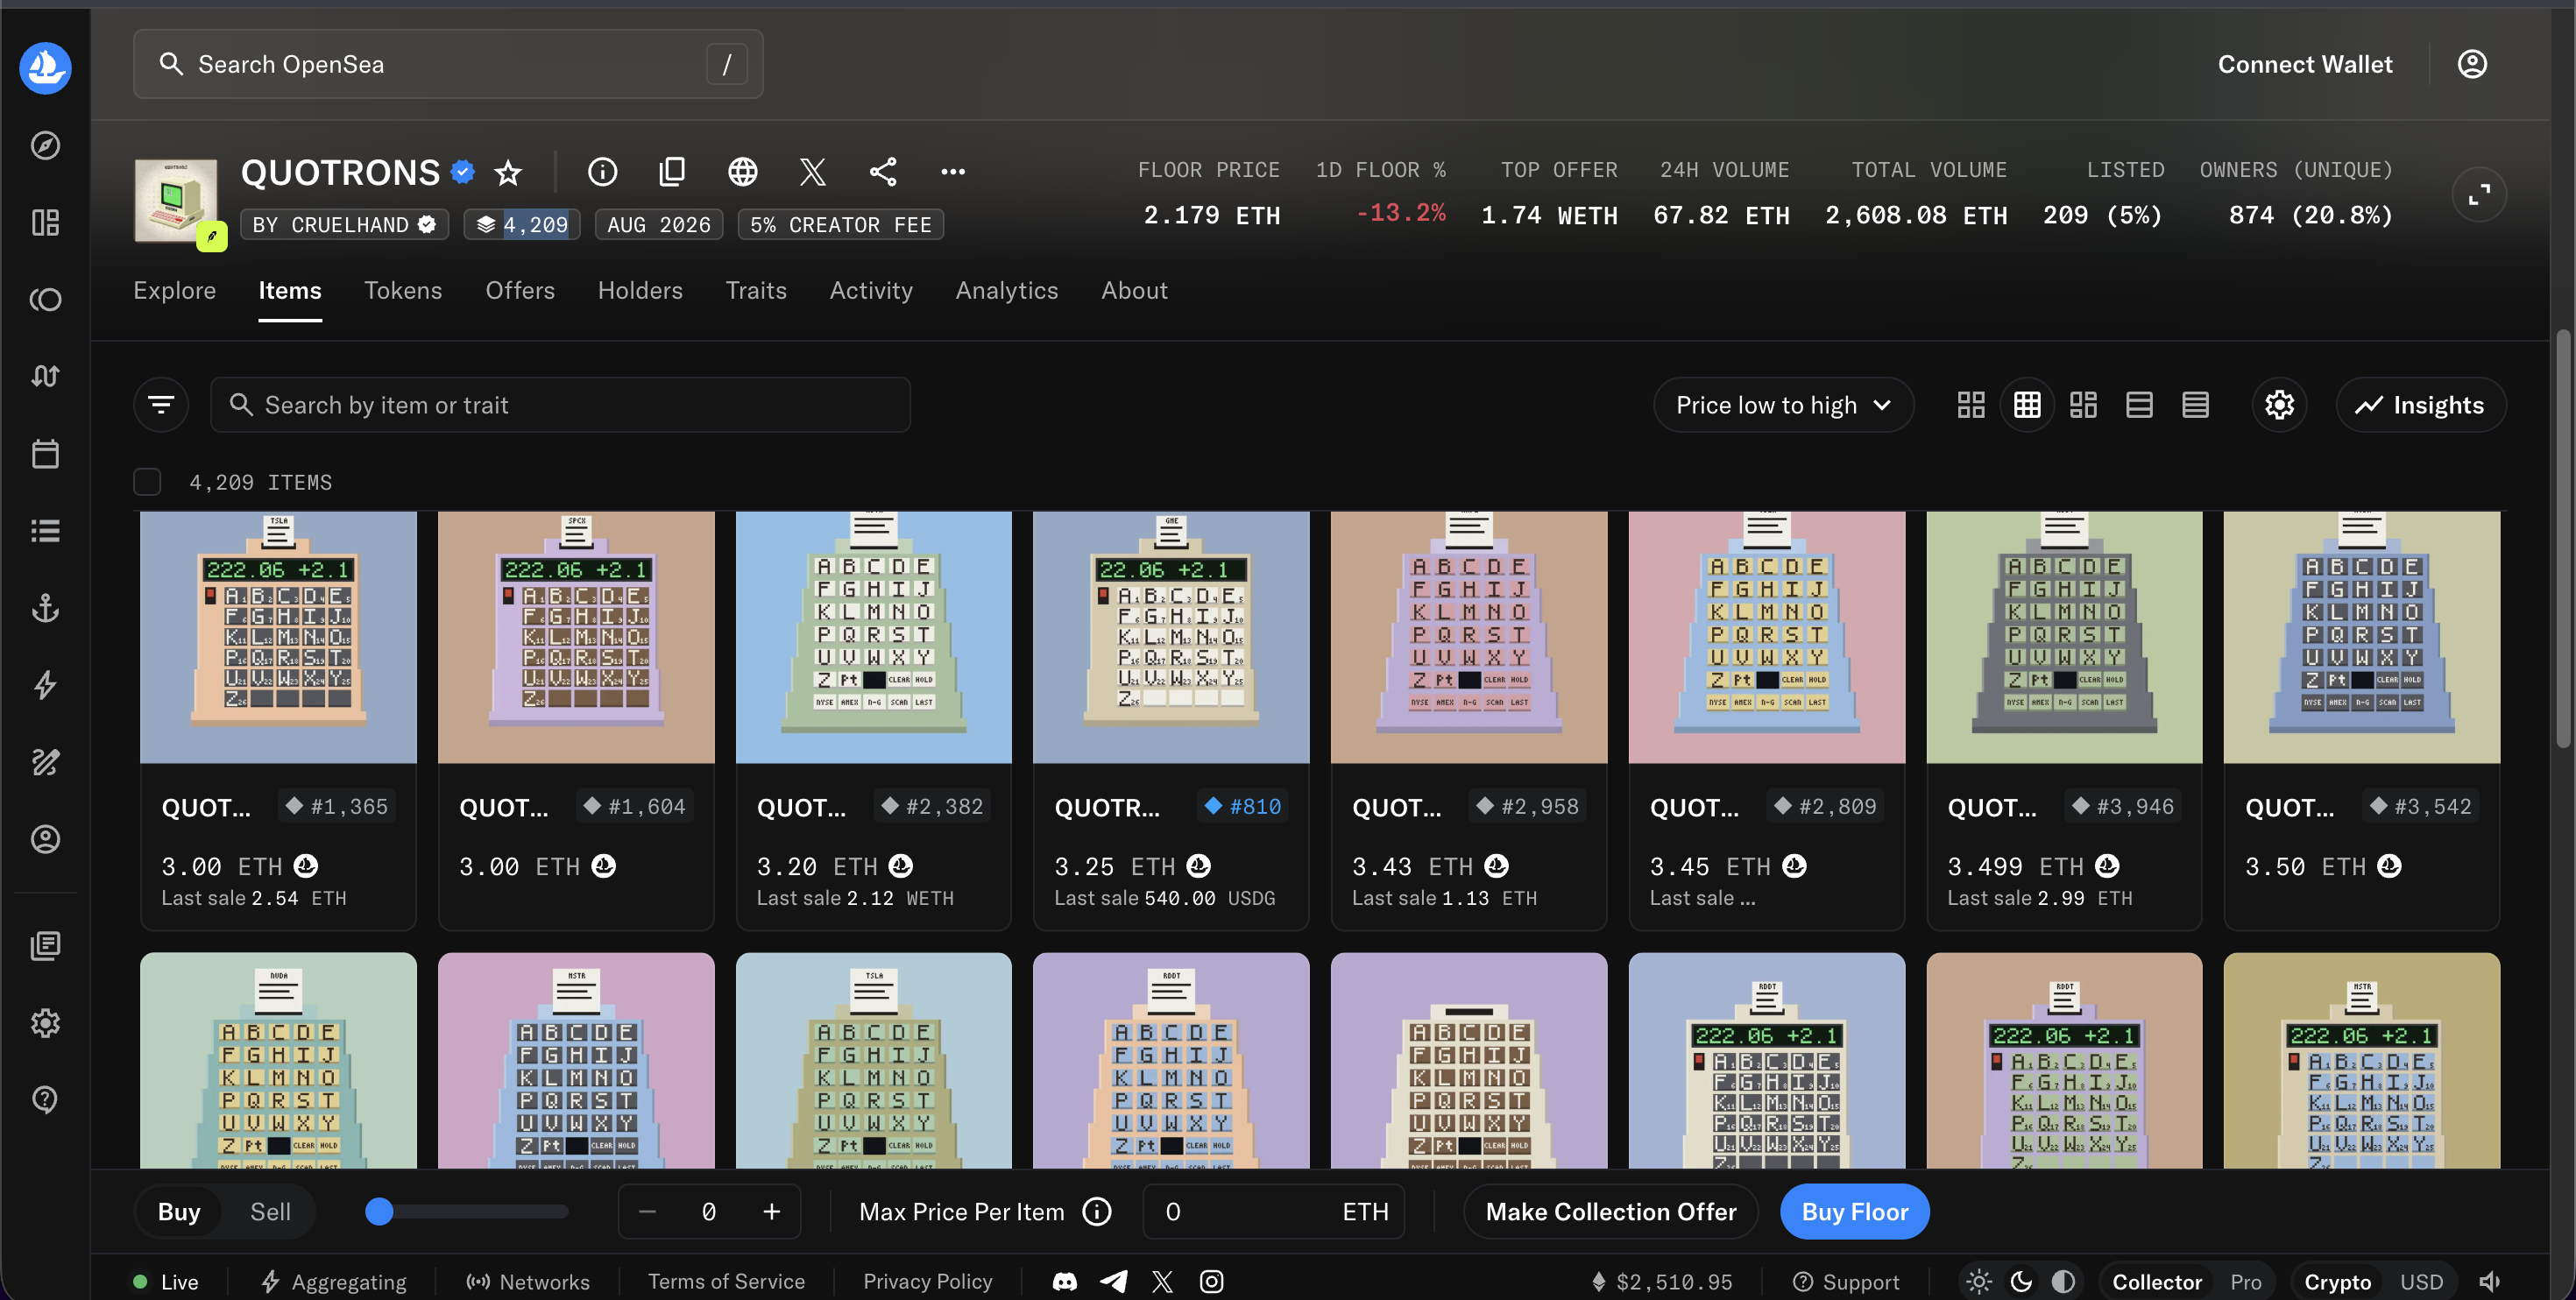Open the Price low to high dropdown
The image size is (2576, 1300).
tap(1783, 405)
